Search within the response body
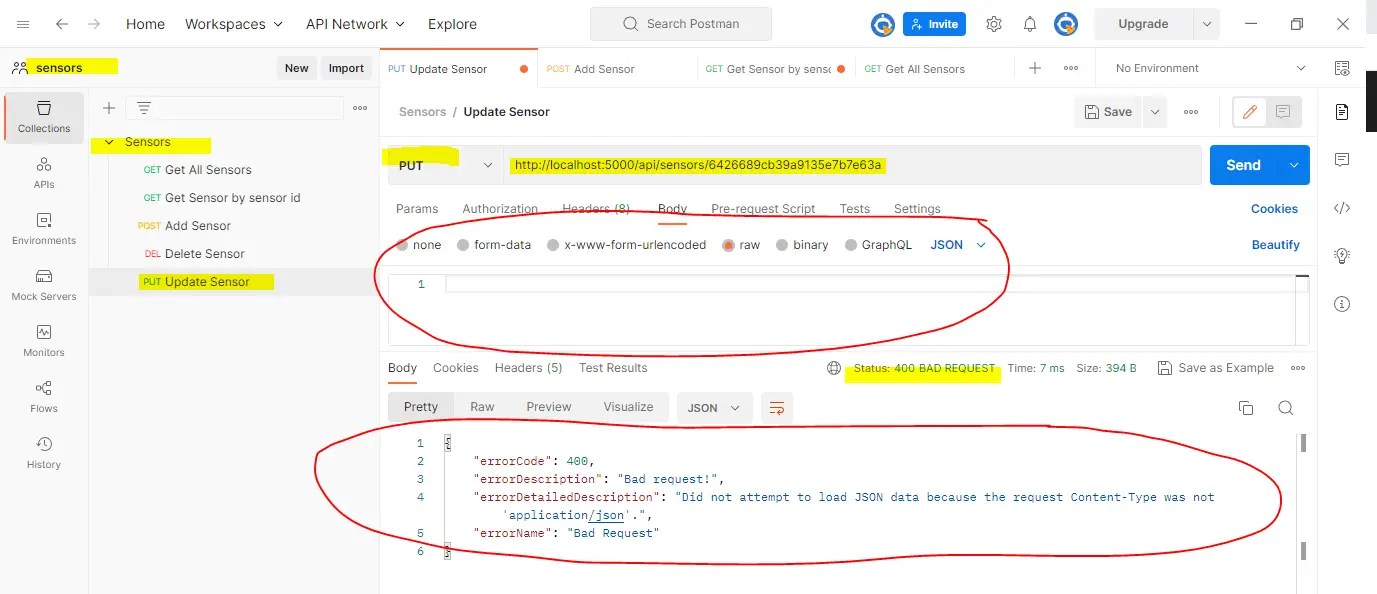1377x594 pixels. click(1286, 407)
